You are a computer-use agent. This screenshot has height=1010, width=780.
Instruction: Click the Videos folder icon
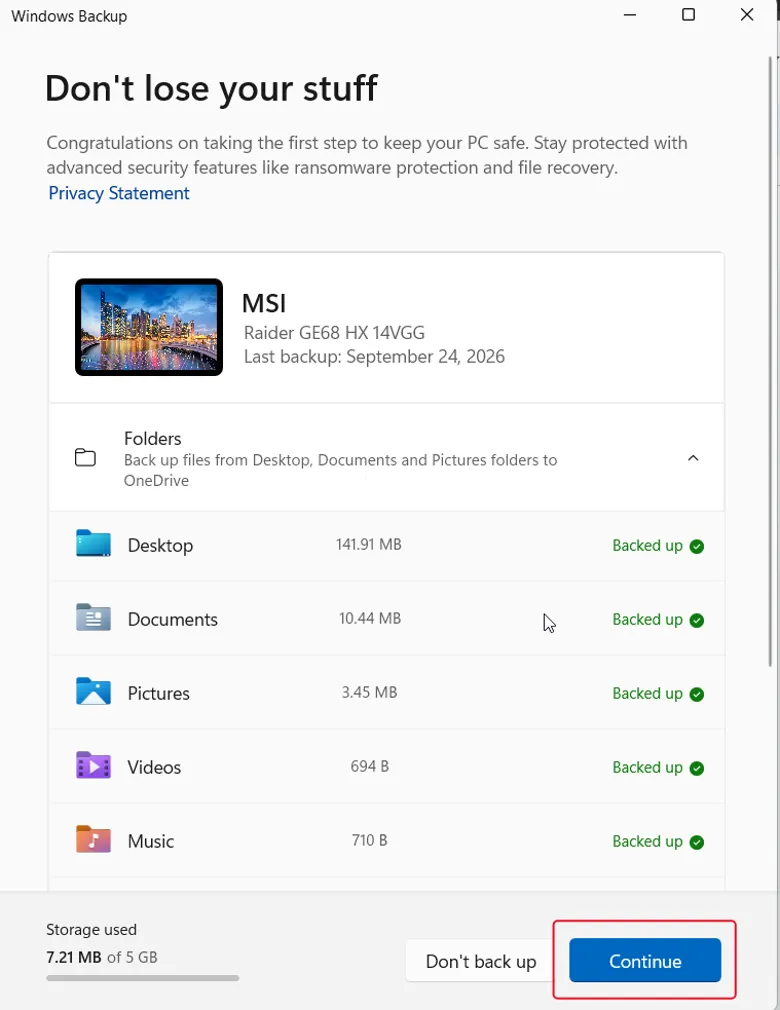pos(93,765)
